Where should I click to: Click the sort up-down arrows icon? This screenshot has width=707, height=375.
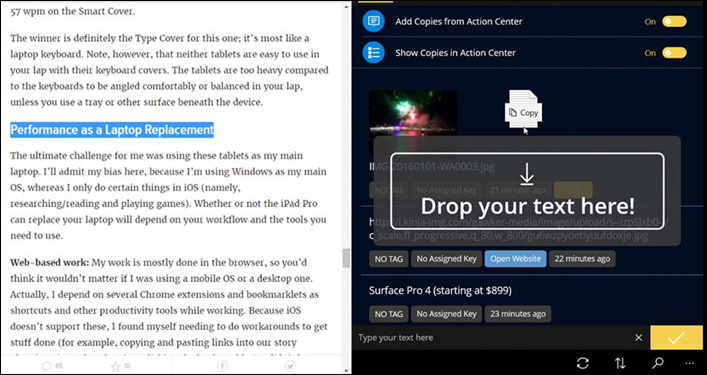[620, 363]
